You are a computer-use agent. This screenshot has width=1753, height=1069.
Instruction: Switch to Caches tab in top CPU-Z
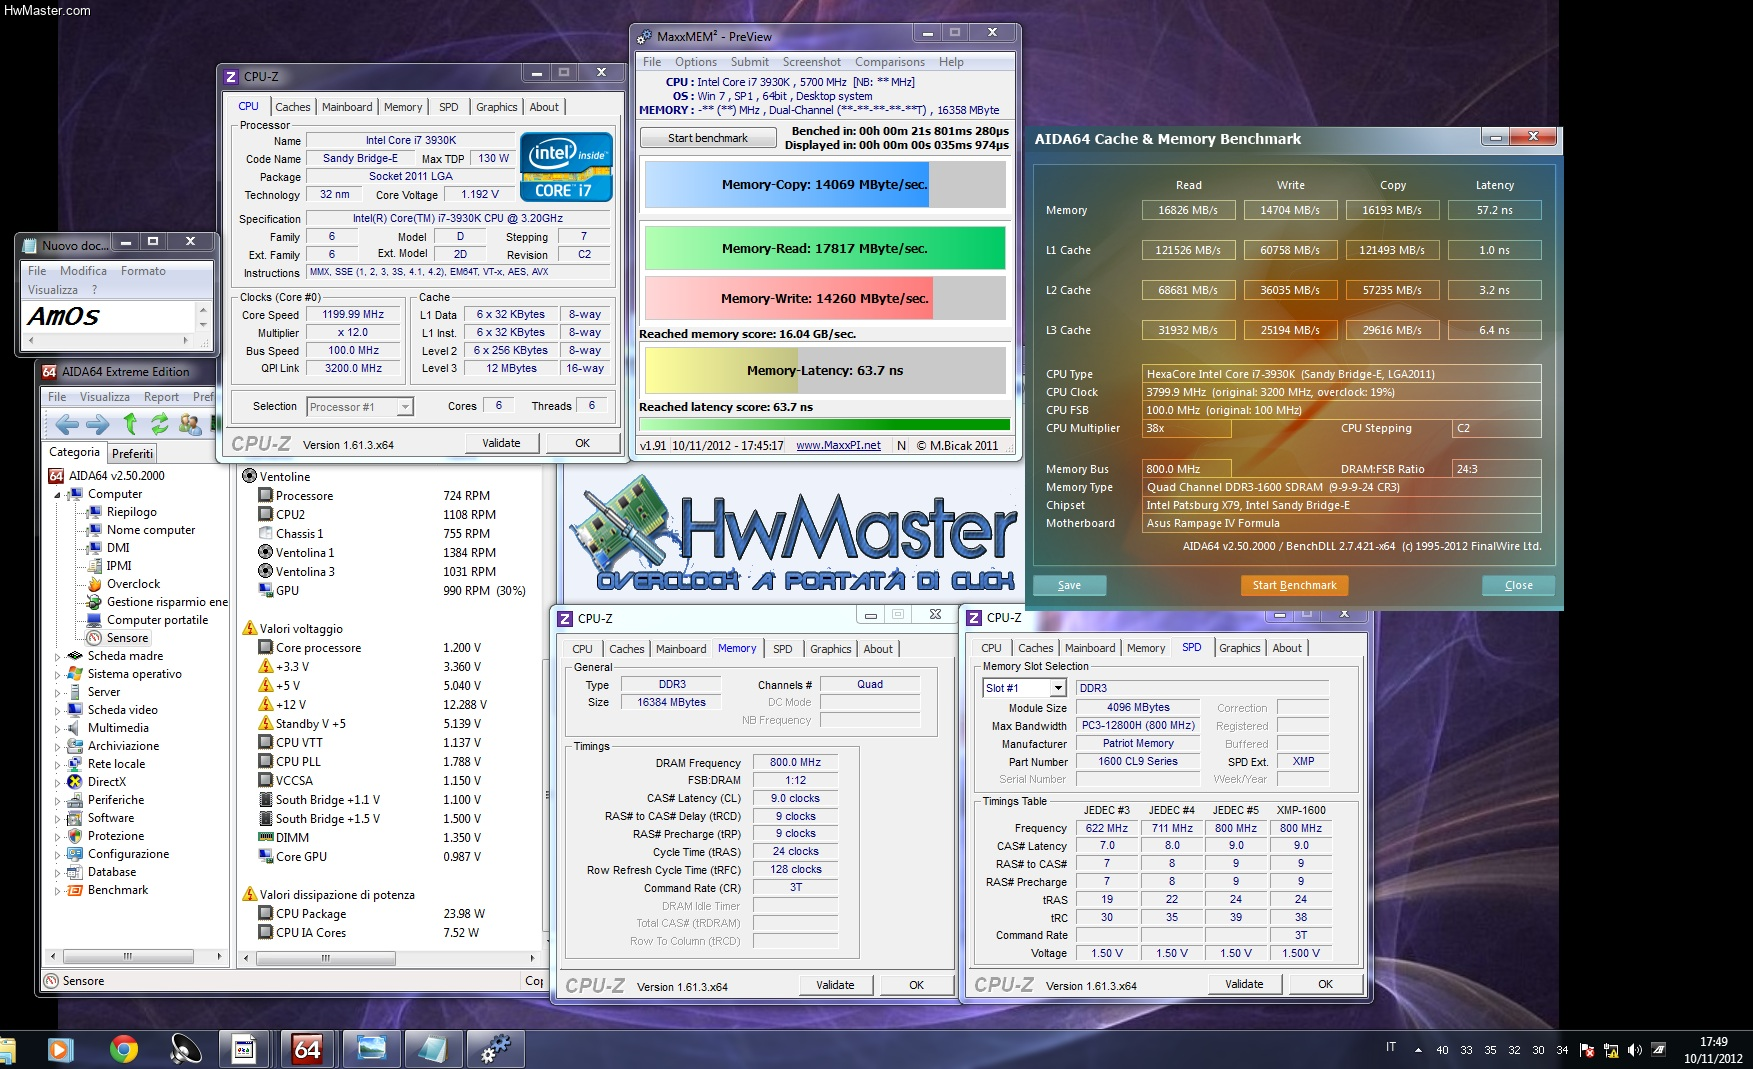coord(293,107)
